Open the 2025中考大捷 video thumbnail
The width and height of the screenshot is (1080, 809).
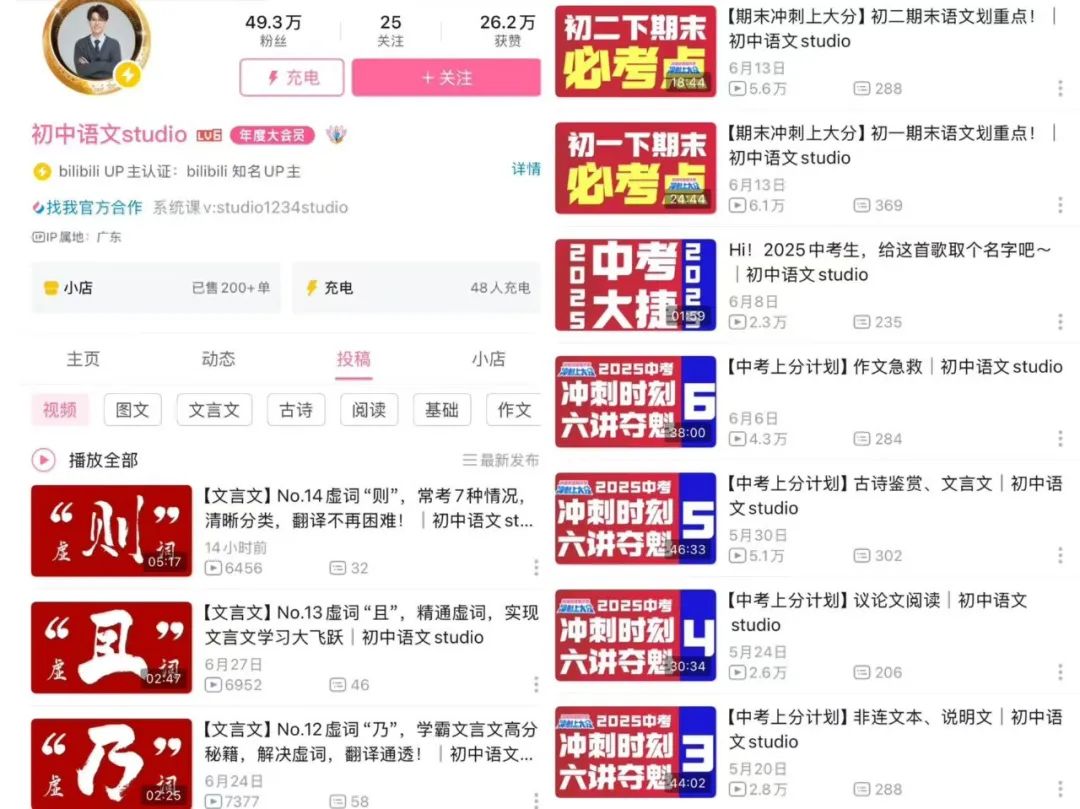point(636,285)
